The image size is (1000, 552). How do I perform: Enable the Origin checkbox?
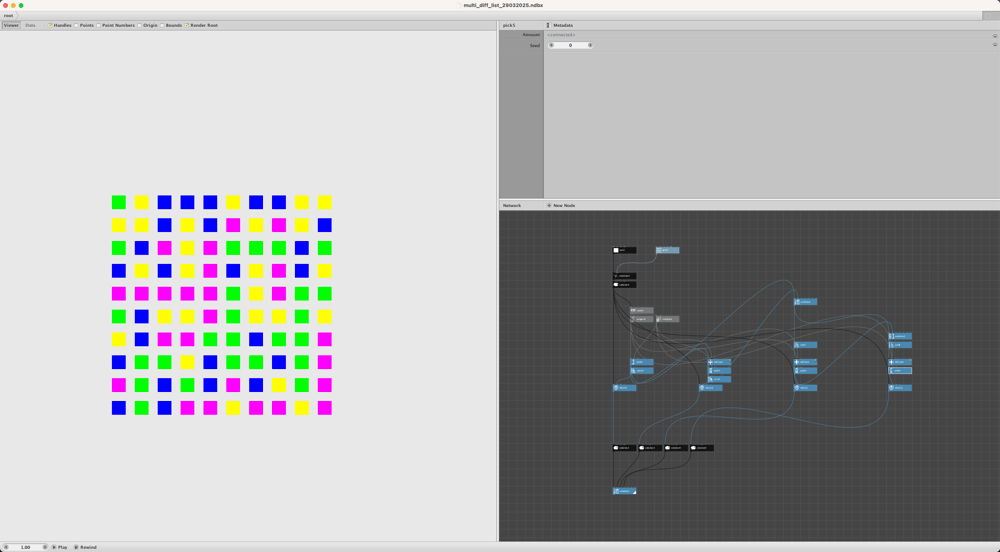[x=140, y=25]
